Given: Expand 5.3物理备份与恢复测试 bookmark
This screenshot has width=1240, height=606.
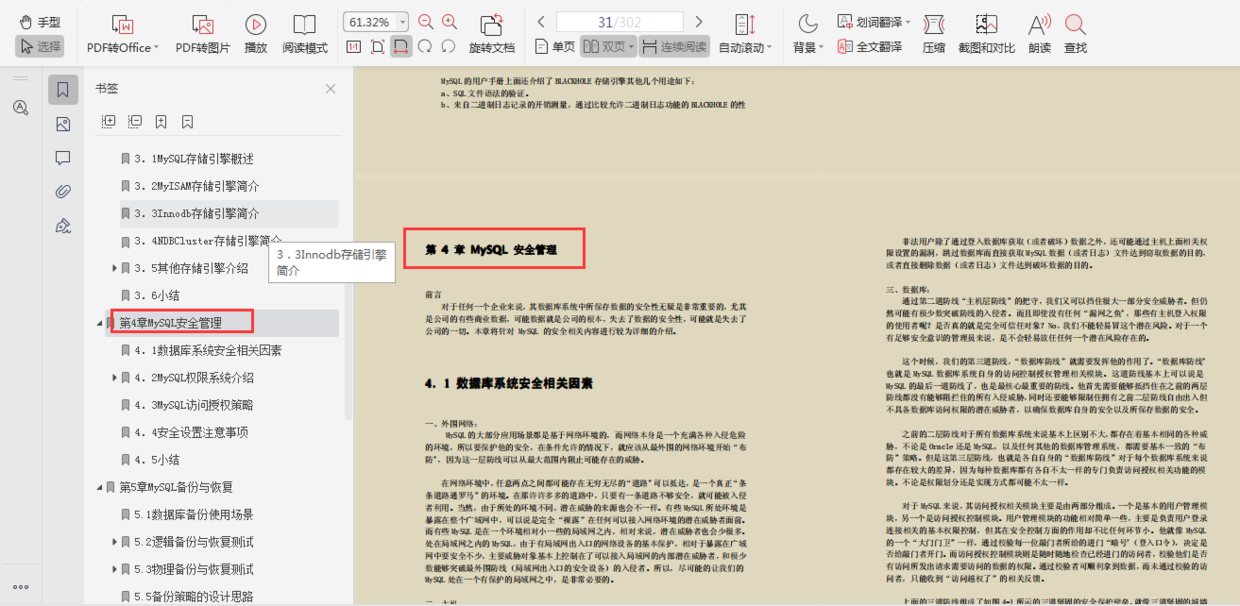Looking at the screenshot, I should [x=114, y=569].
